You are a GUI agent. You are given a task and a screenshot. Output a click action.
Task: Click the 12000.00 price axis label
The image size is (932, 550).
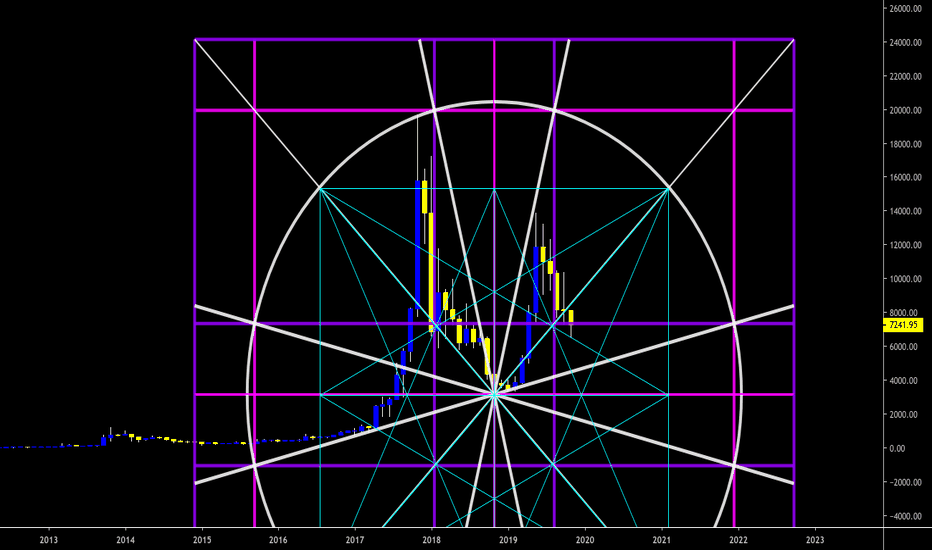(x=905, y=246)
